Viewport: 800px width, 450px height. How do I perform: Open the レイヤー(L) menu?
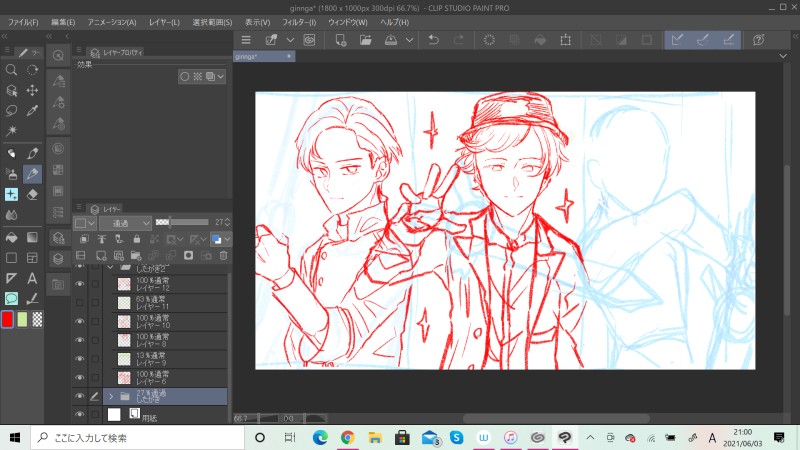pyautogui.click(x=162, y=21)
